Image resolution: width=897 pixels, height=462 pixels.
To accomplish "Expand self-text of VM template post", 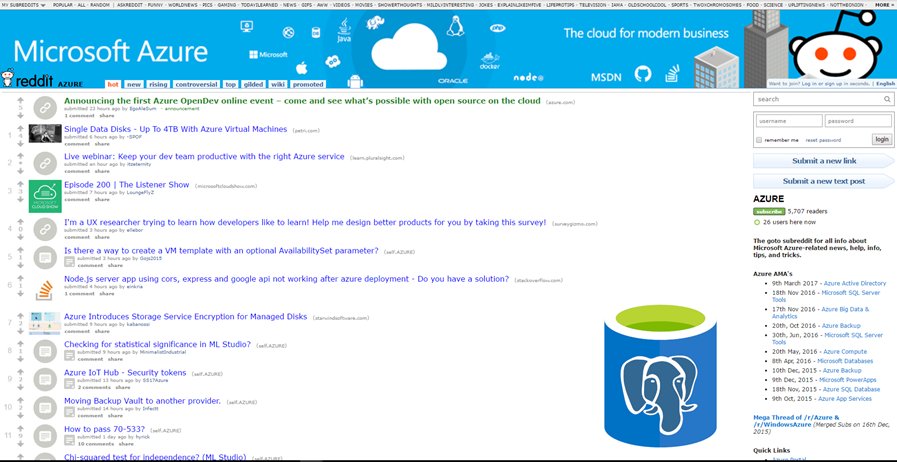I will pos(69,262).
